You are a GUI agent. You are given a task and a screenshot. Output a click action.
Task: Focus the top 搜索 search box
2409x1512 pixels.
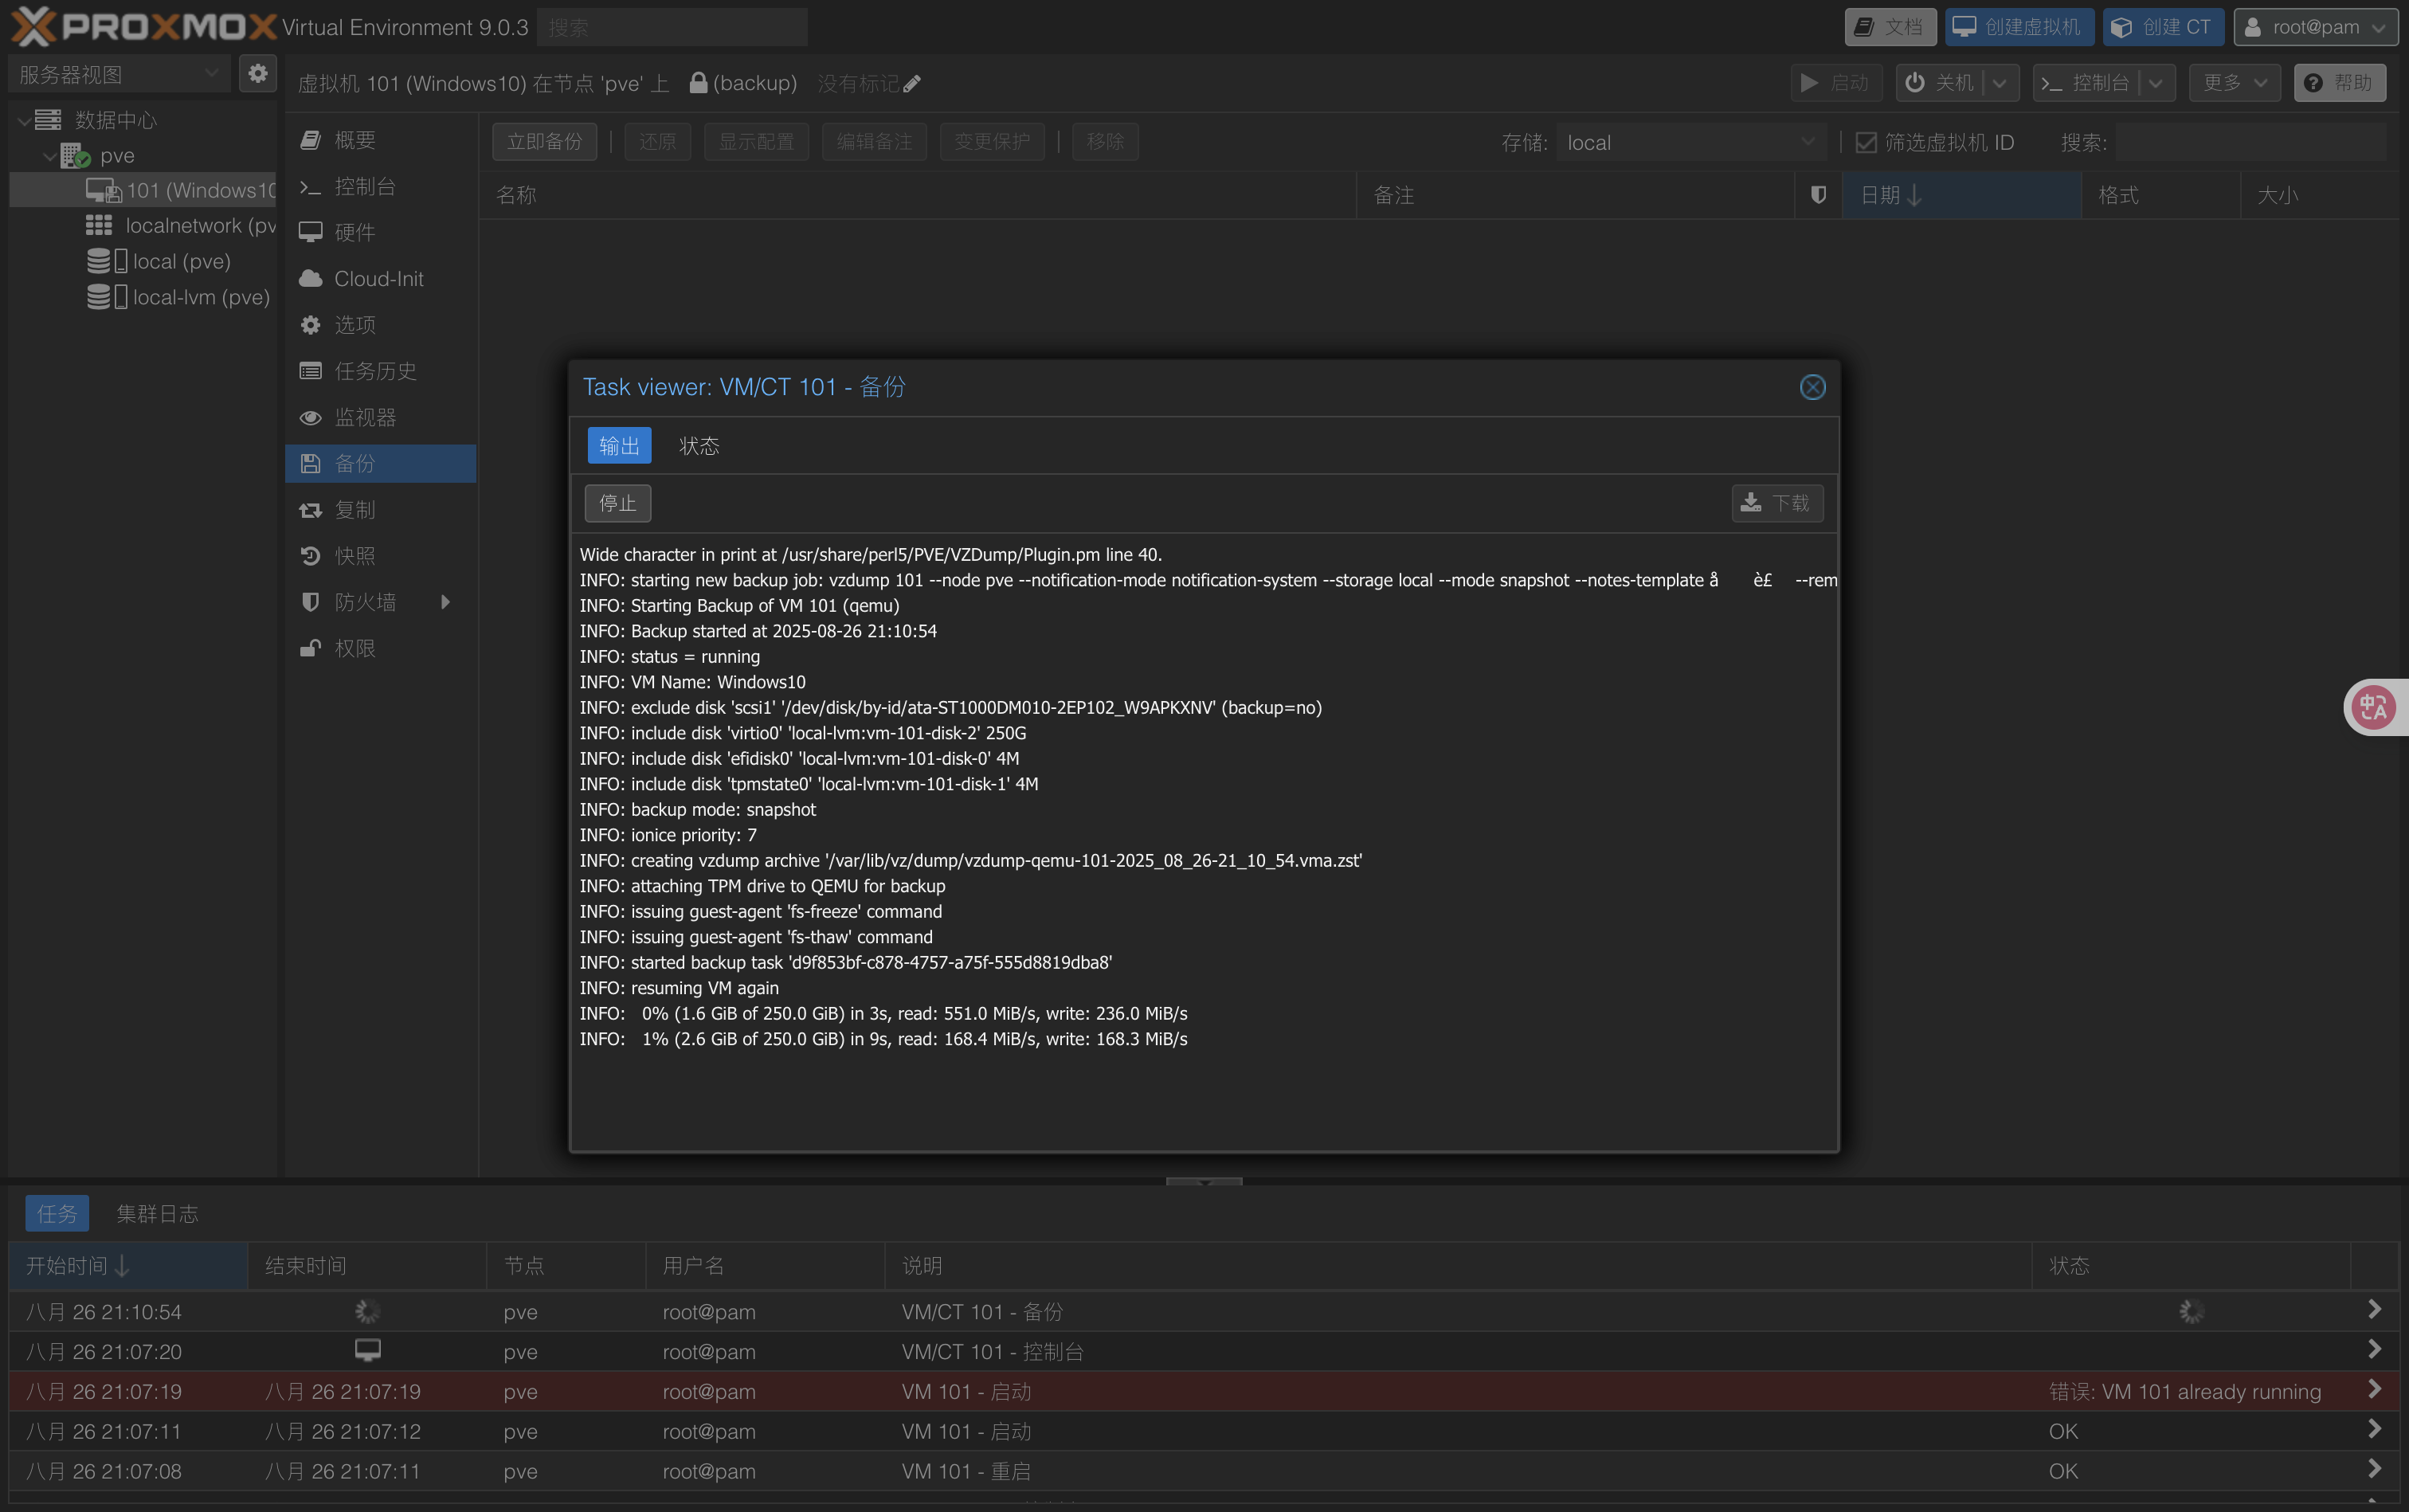(x=672, y=27)
